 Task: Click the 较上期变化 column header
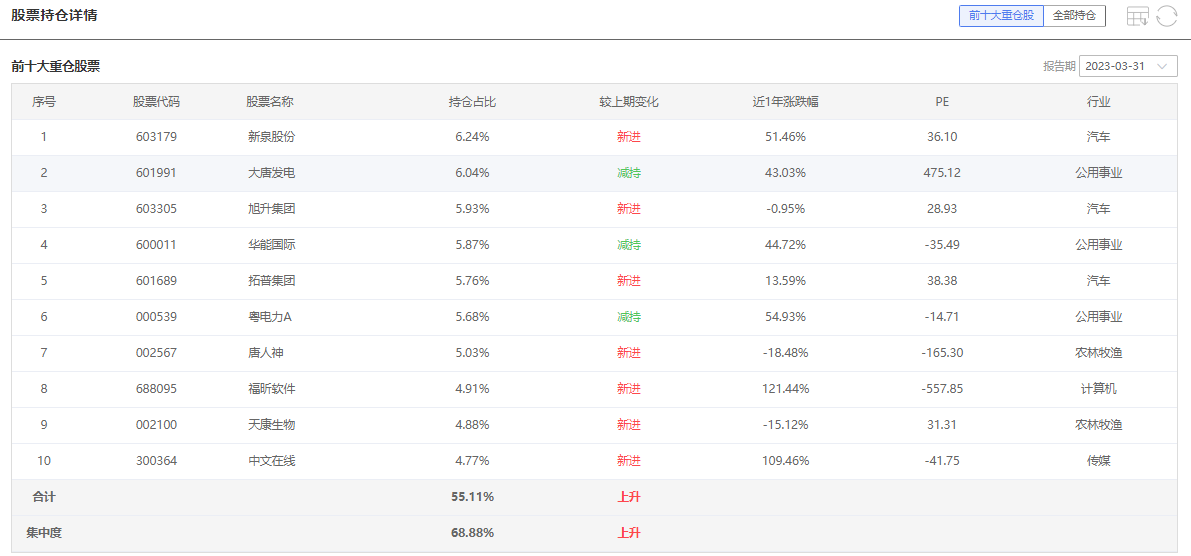tap(629, 102)
